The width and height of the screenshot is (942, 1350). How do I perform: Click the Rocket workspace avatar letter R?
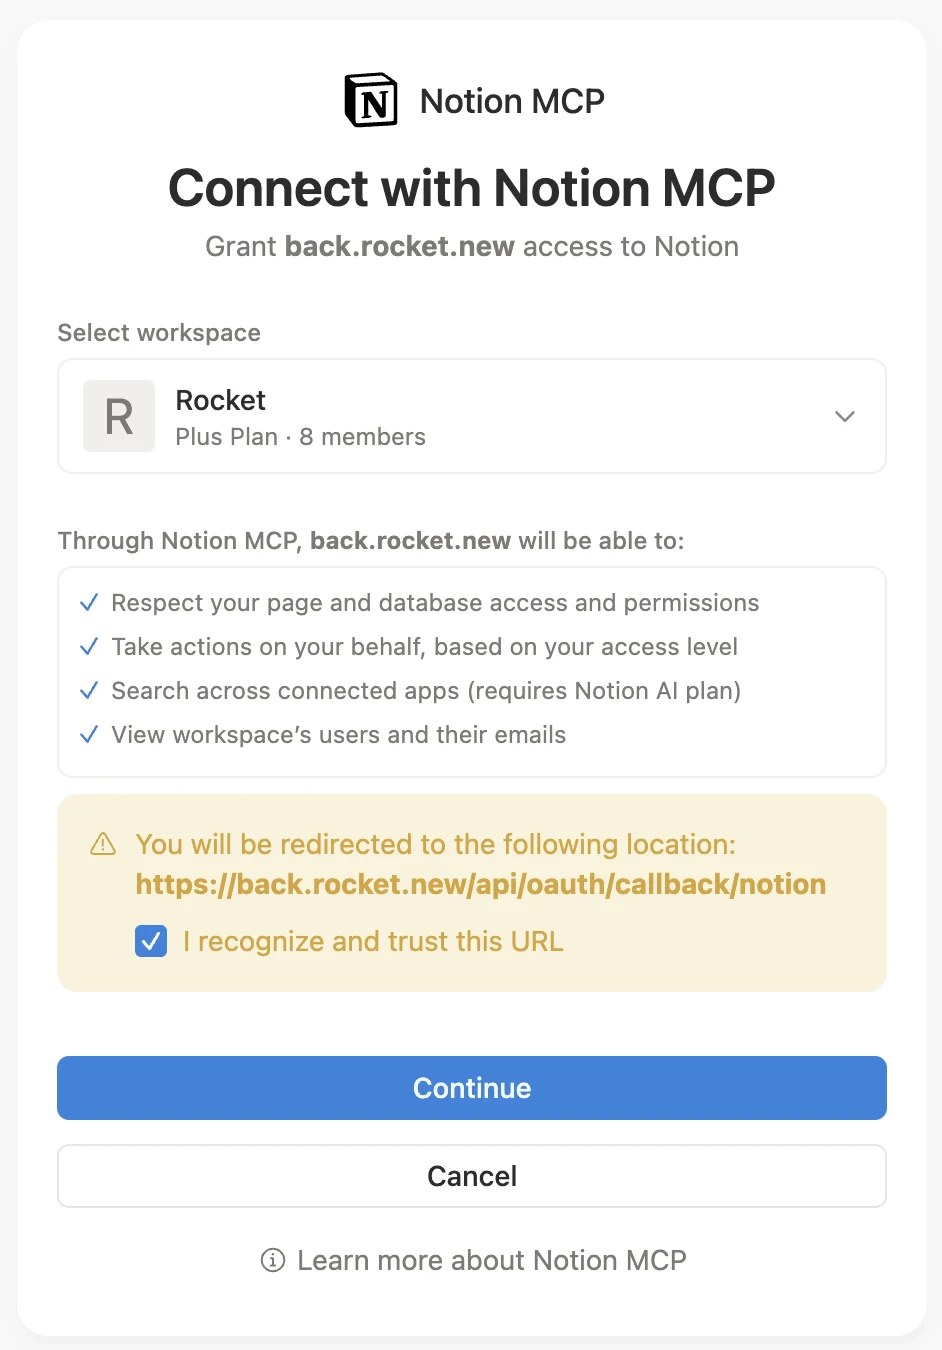[119, 416]
